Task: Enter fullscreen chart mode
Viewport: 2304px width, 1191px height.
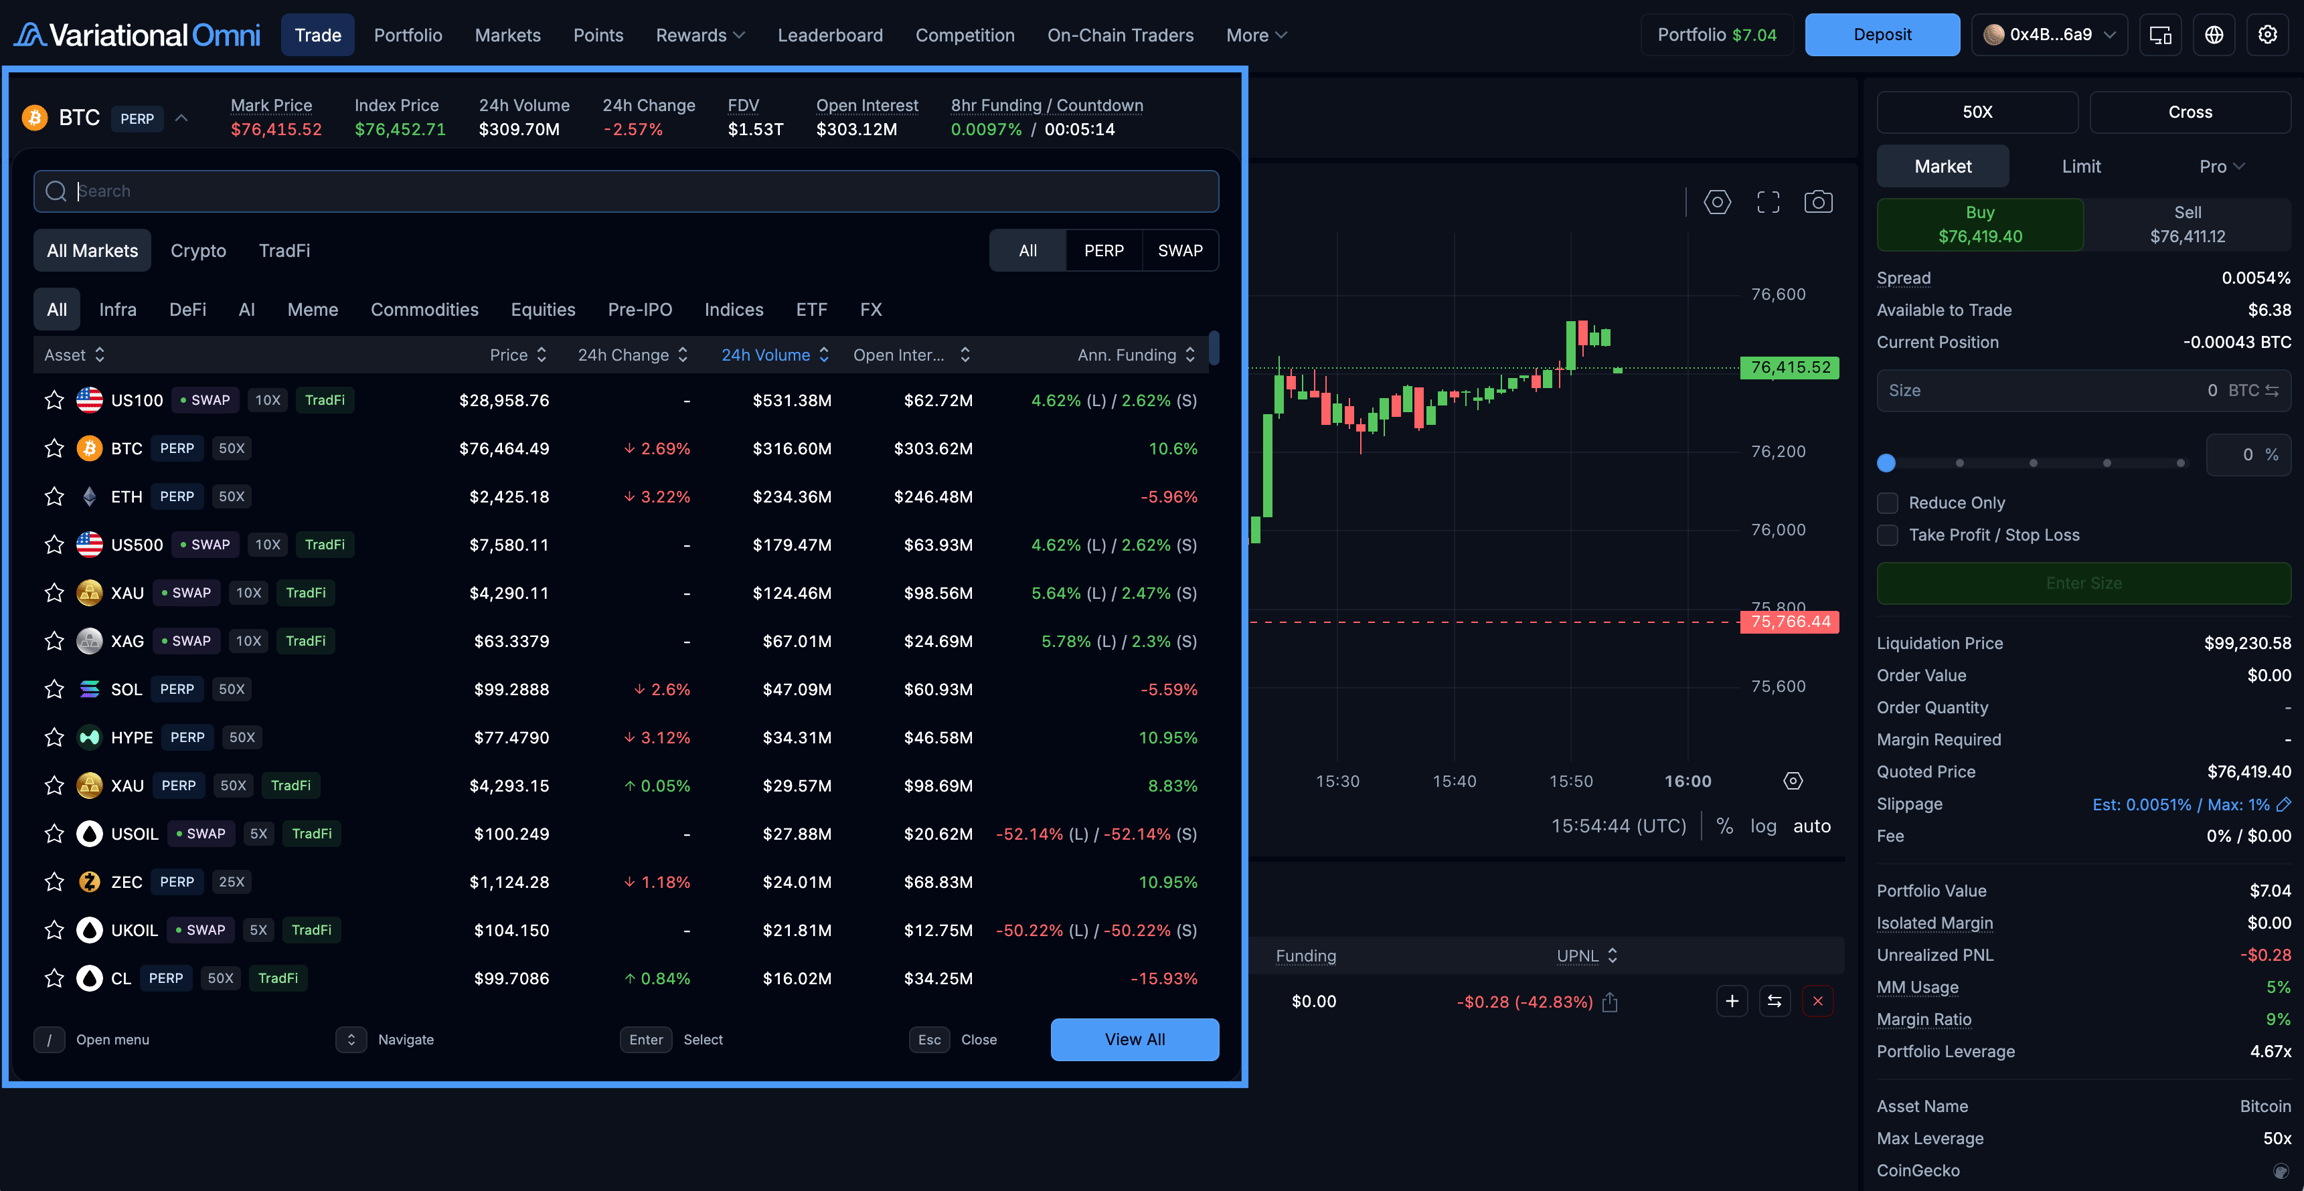Action: 1768,202
